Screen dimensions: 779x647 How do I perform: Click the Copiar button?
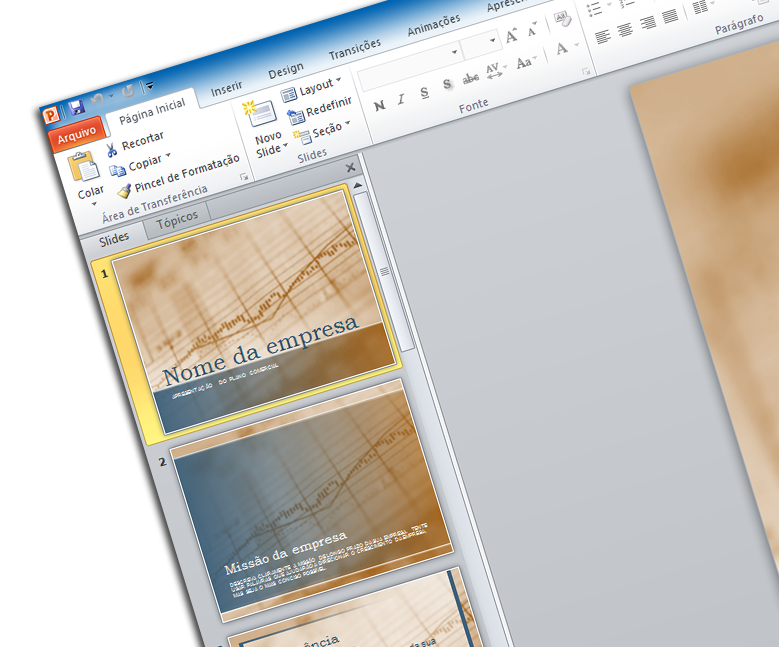[x=139, y=164]
